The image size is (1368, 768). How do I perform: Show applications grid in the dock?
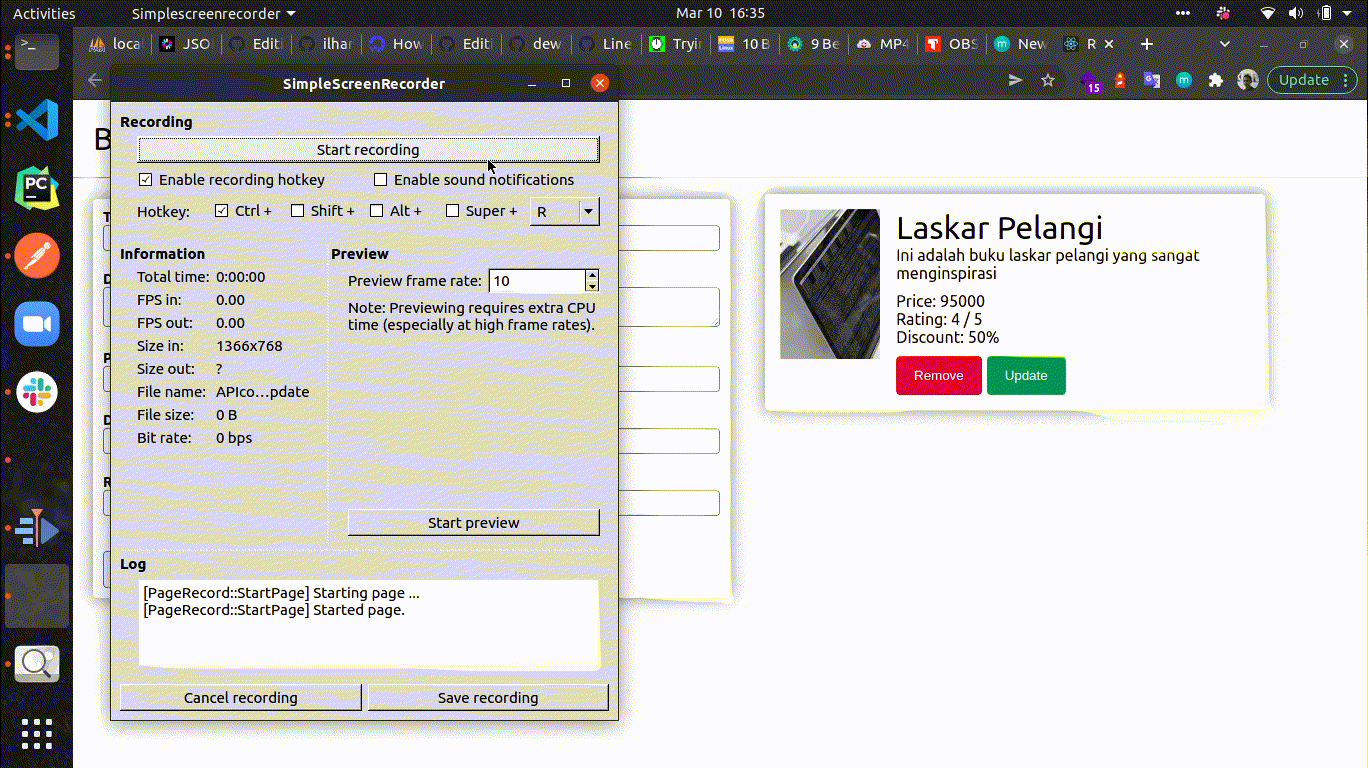37,734
